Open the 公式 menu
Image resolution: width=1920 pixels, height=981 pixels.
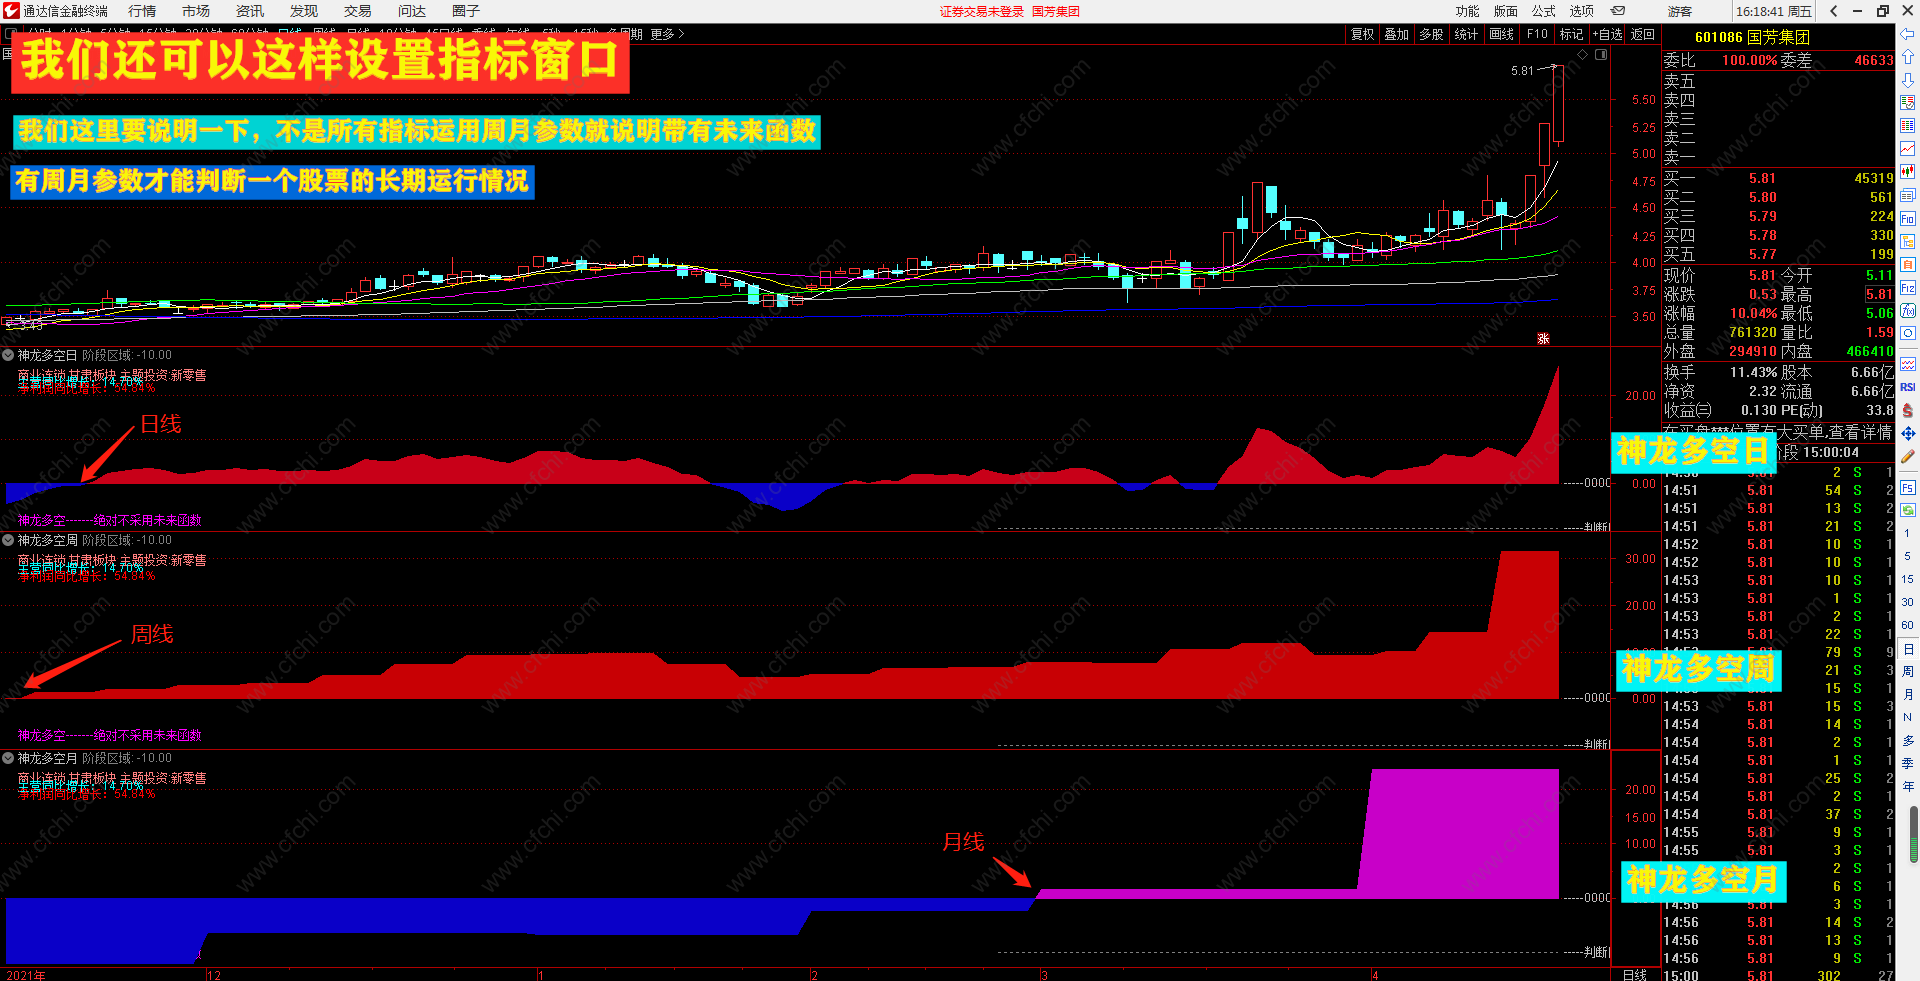[x=1543, y=11]
